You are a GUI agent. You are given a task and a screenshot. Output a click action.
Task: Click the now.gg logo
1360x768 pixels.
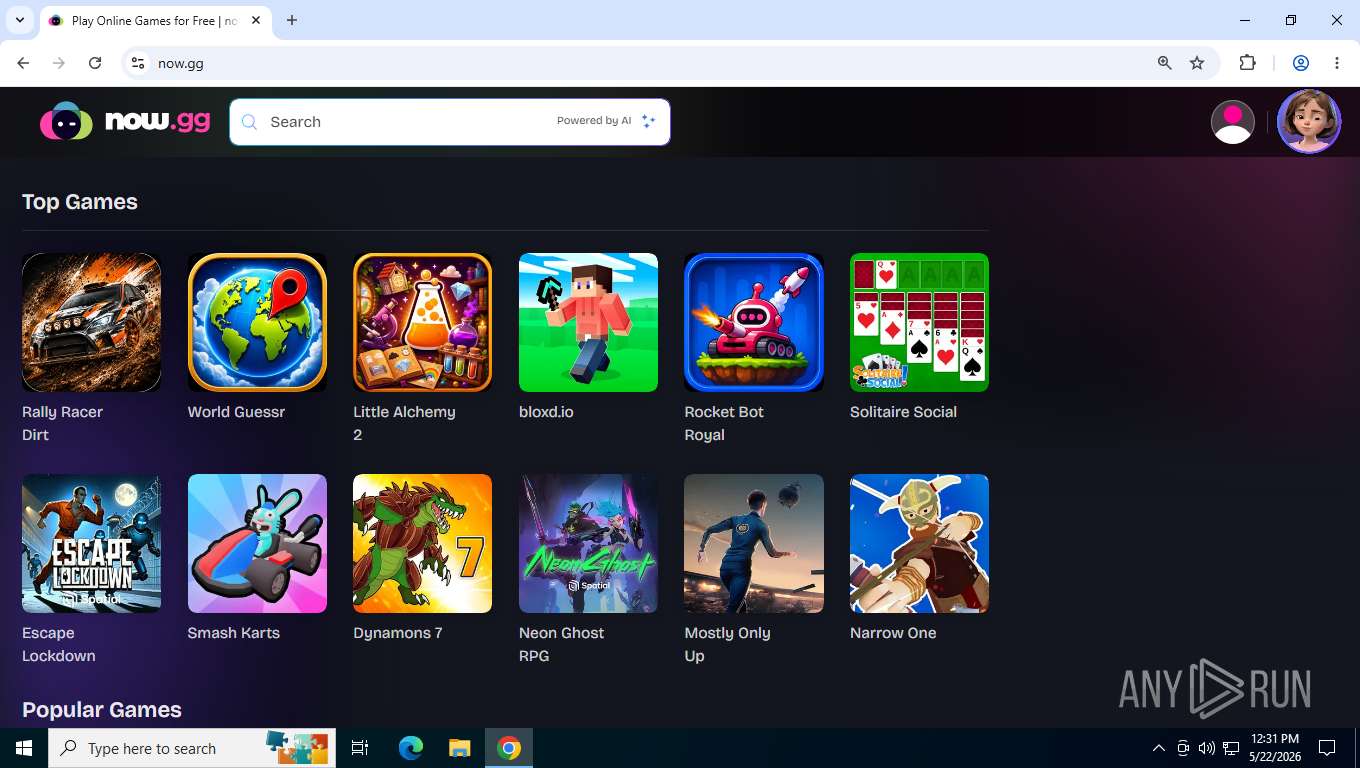coord(125,121)
